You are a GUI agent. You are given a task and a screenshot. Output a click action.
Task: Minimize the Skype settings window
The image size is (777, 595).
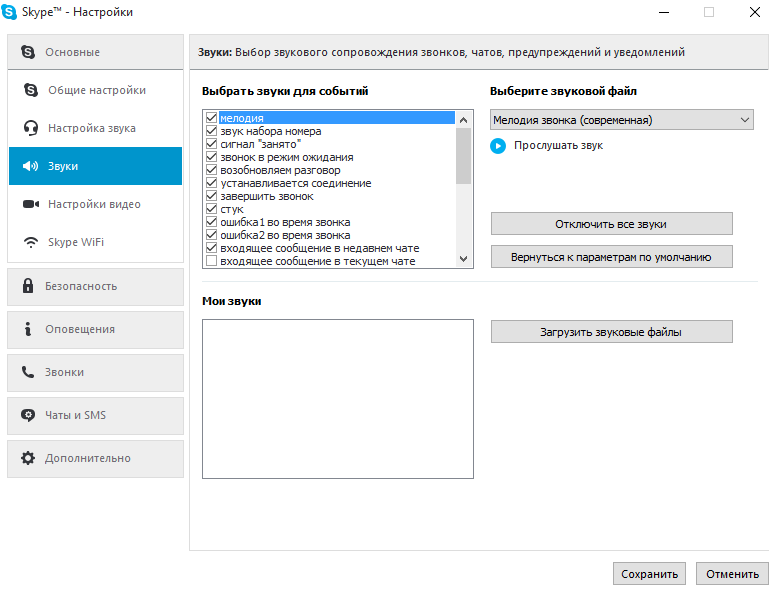pos(664,12)
